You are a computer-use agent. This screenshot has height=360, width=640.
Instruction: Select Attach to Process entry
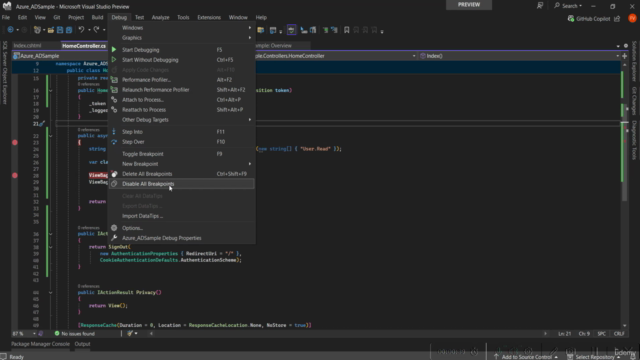[182, 100]
